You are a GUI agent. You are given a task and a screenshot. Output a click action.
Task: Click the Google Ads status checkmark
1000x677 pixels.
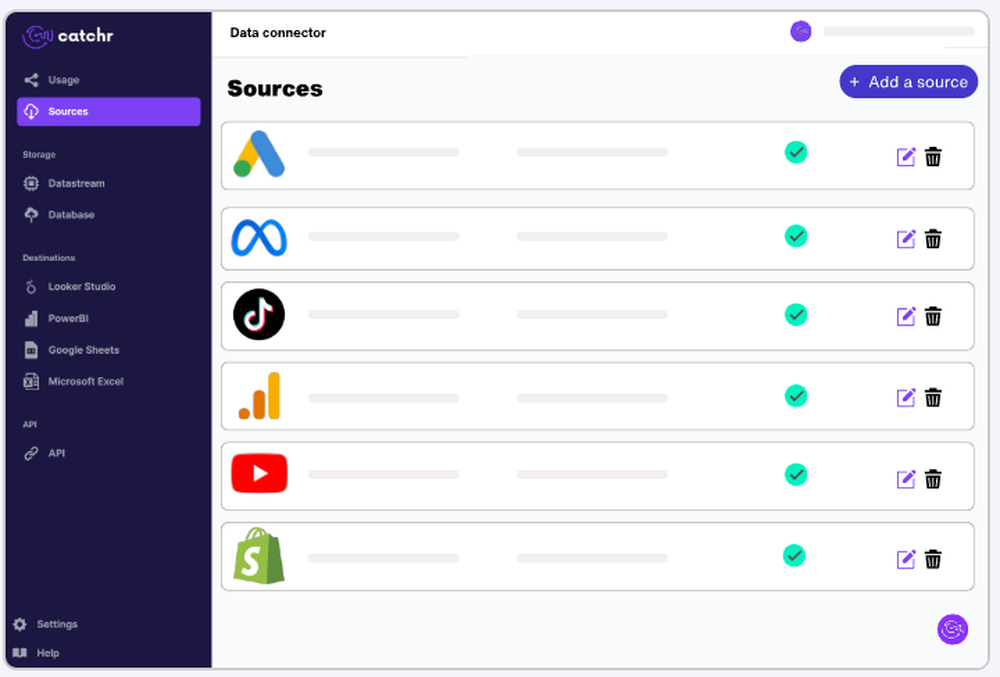click(x=796, y=152)
